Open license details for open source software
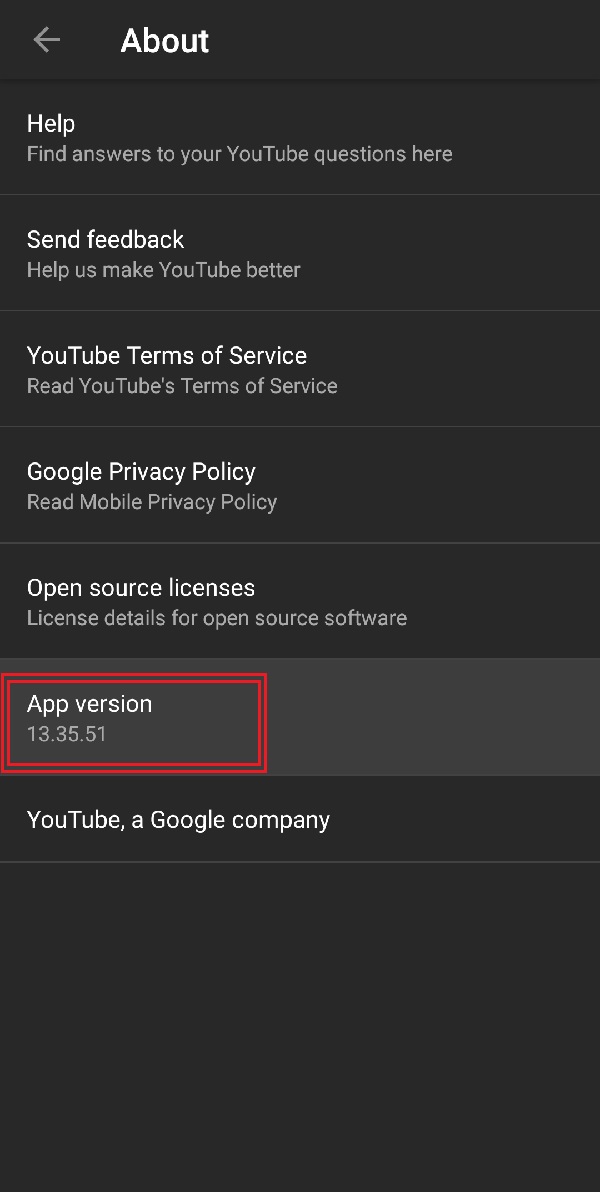 (x=216, y=617)
